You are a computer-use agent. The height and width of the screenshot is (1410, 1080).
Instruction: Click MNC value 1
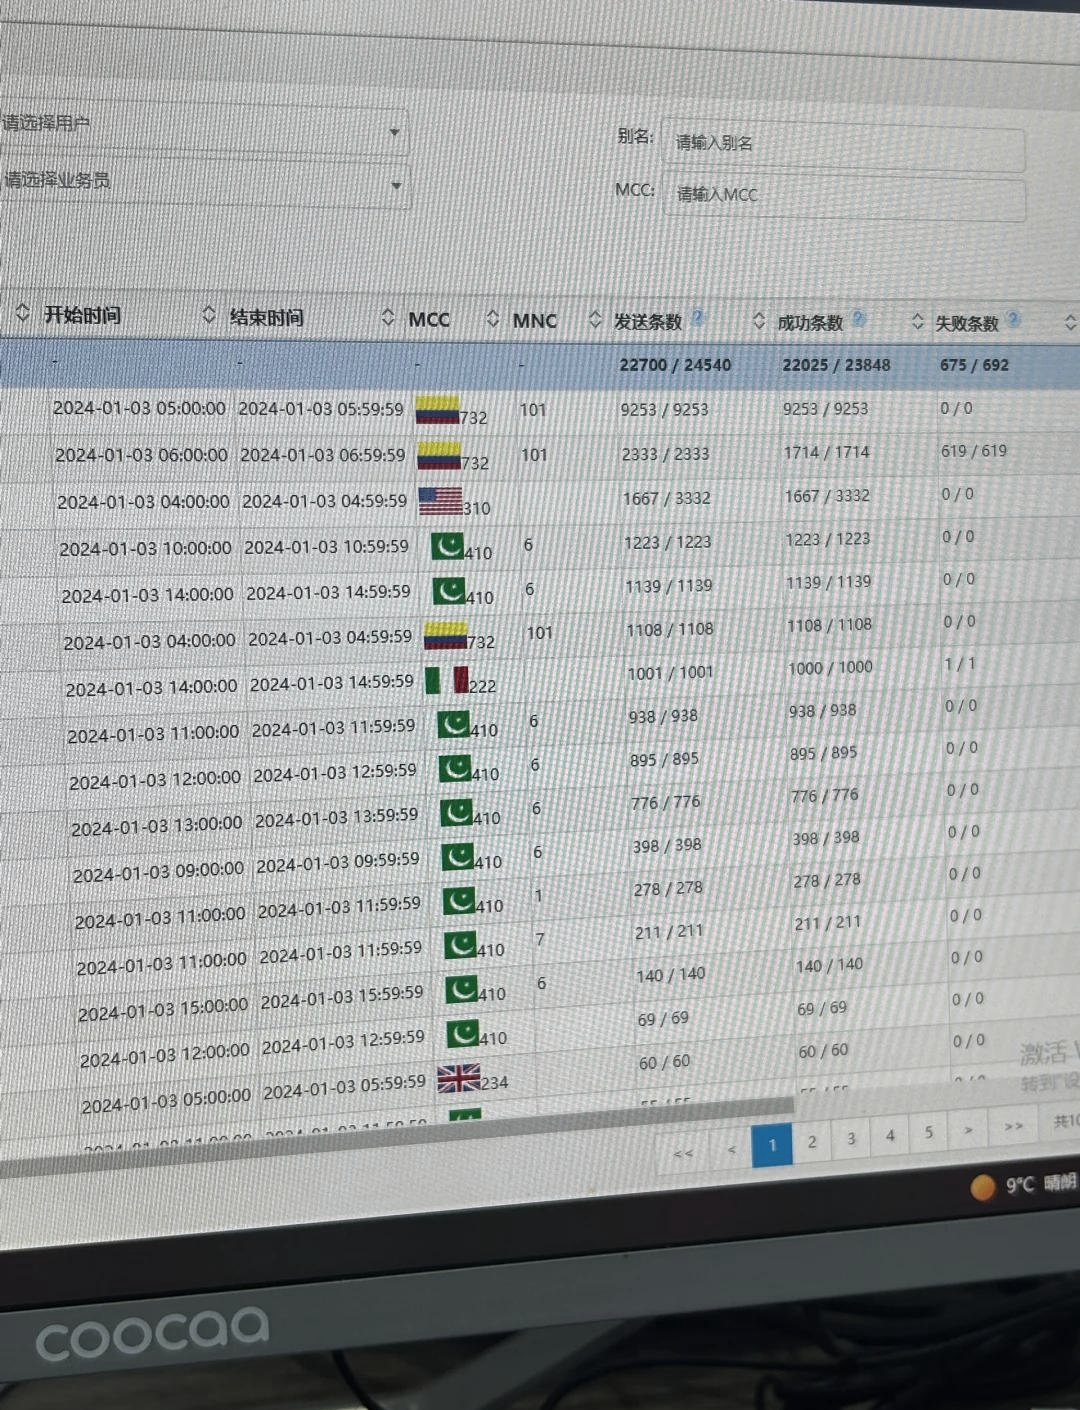coord(538,896)
